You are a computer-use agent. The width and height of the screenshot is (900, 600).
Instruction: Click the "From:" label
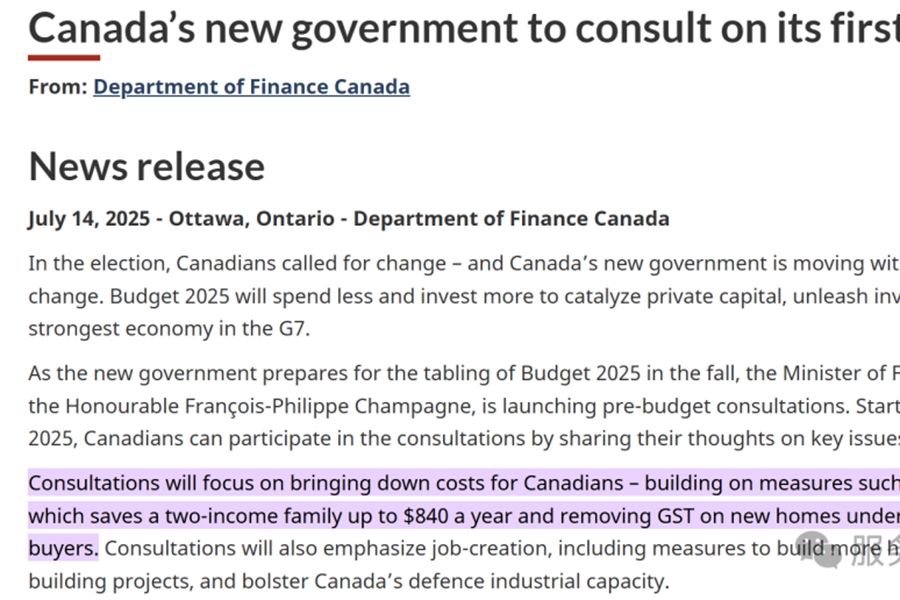[x=58, y=87]
